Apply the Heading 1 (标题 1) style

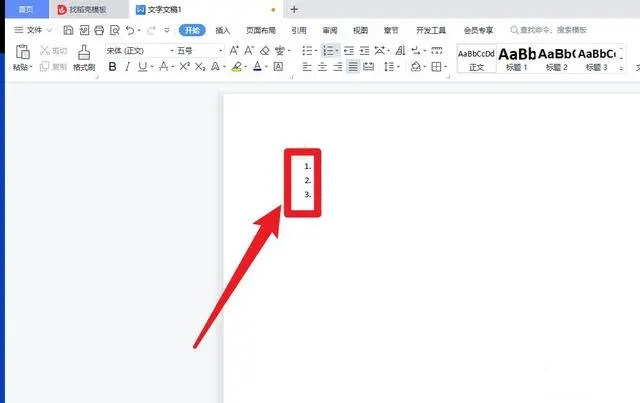pos(517,59)
